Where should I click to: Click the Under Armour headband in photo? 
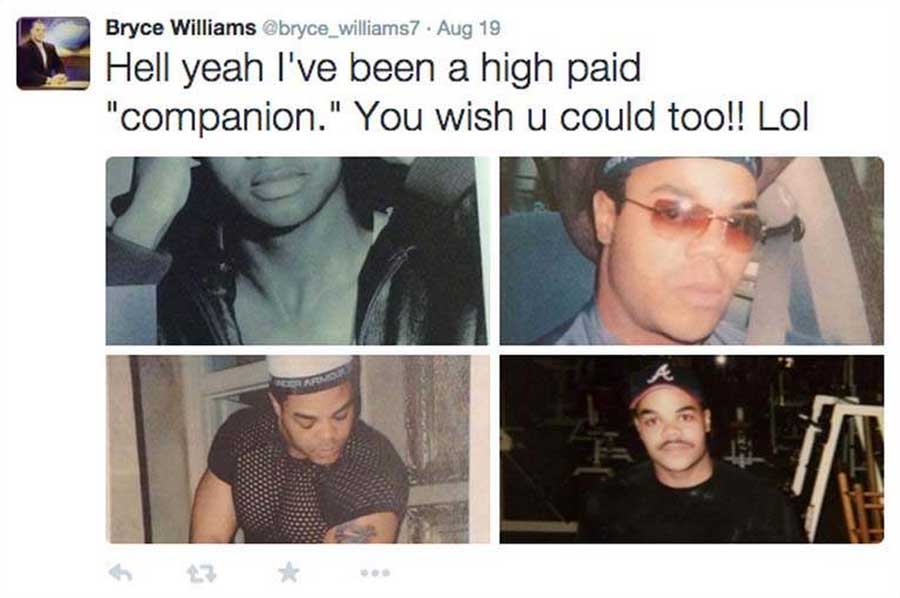pyautogui.click(x=311, y=375)
